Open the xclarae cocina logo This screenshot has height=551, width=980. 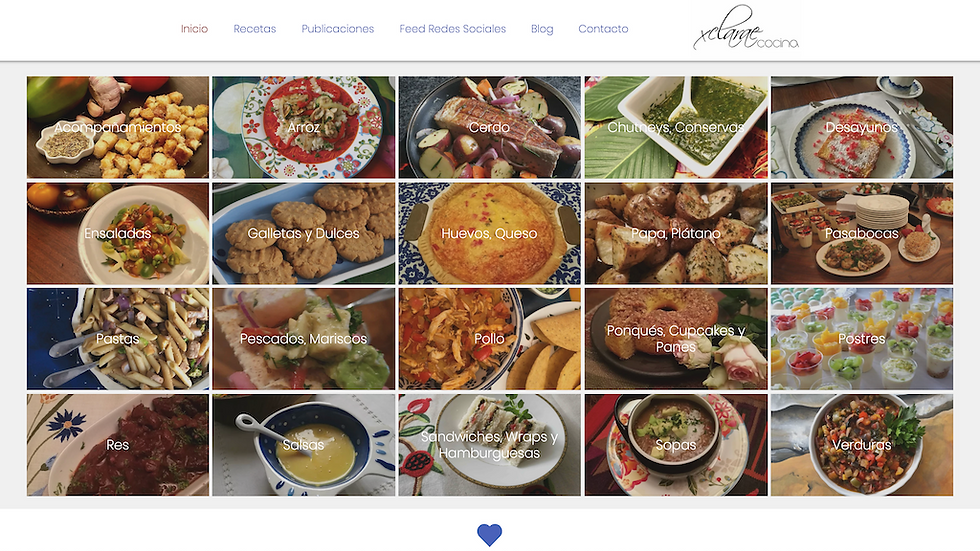[746, 29]
